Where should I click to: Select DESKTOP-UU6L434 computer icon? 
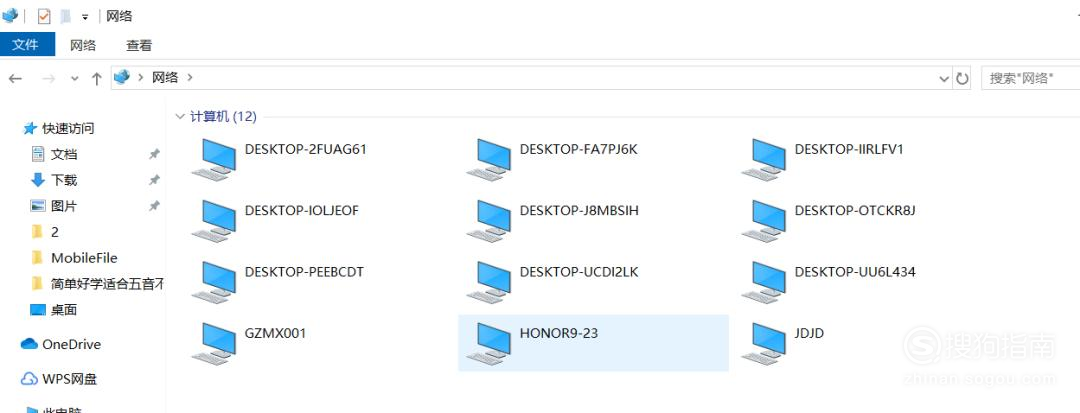pyautogui.click(x=764, y=282)
